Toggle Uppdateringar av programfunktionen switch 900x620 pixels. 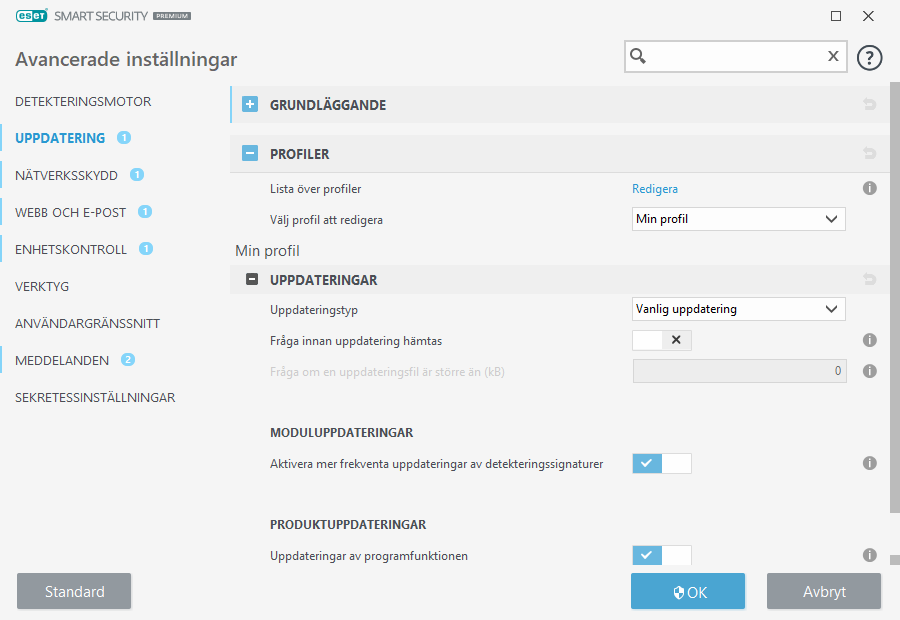[x=662, y=555]
